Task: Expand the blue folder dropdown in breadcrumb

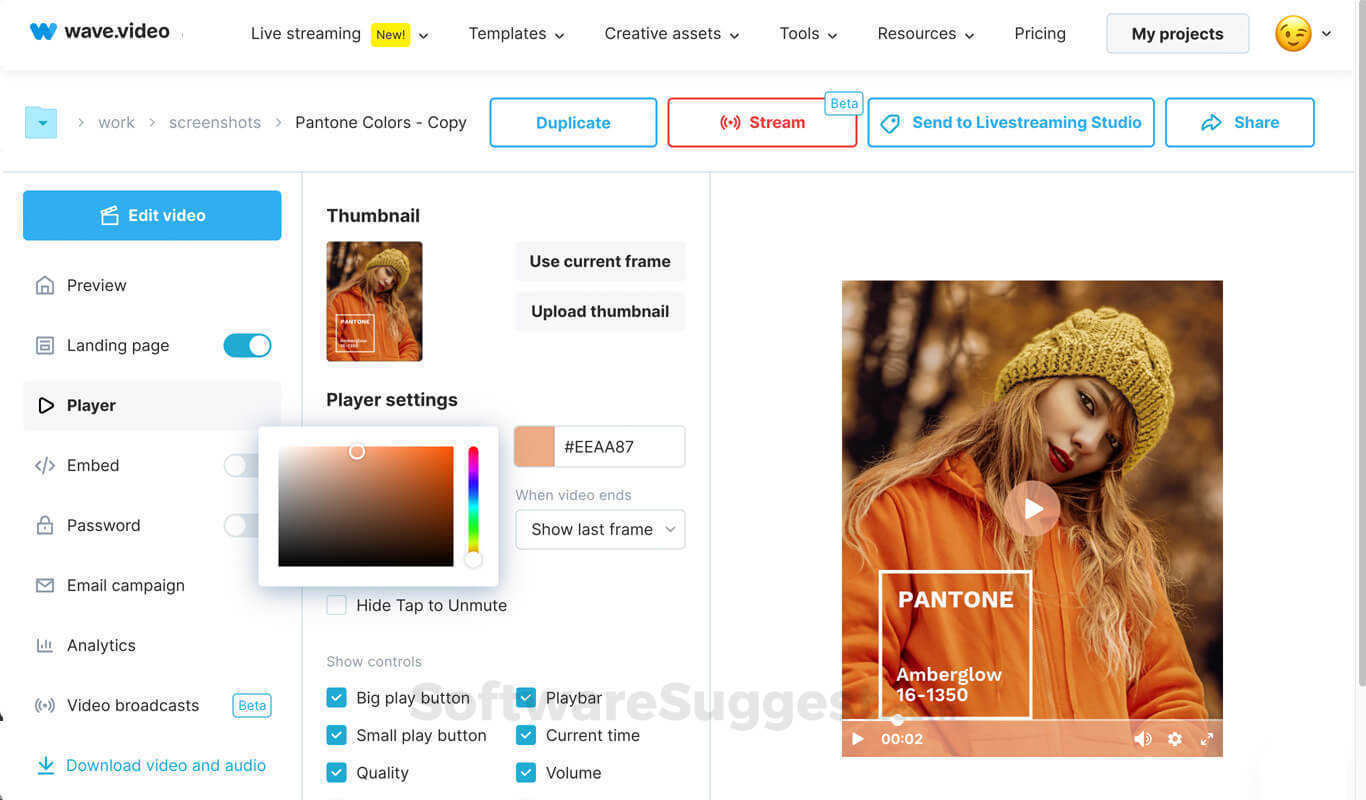Action: click(41, 123)
